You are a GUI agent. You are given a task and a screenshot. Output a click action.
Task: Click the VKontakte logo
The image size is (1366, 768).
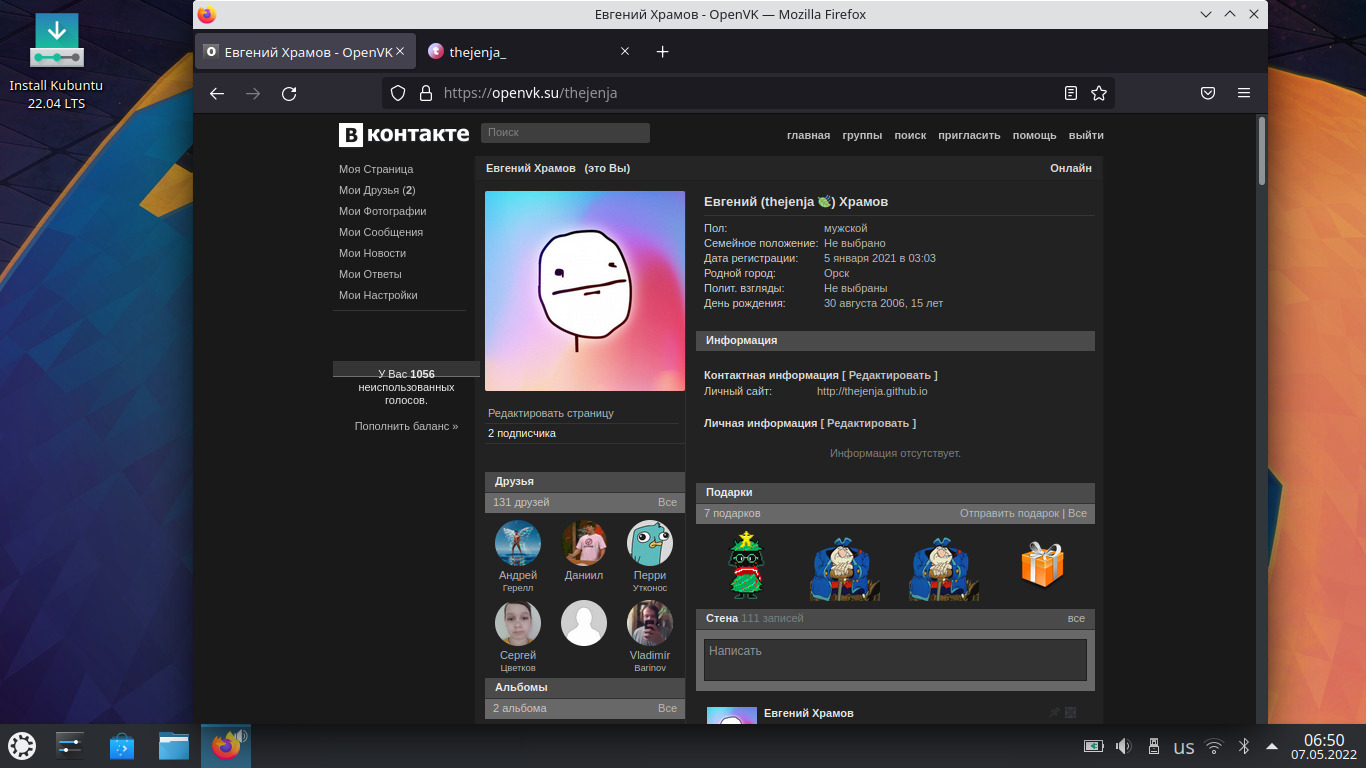pos(404,134)
